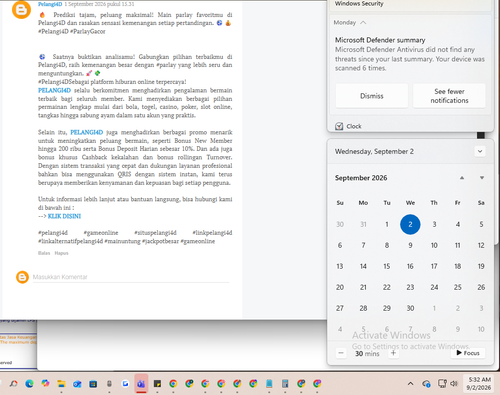Click the September 2026 month header
500x395 pixels.
(361, 178)
